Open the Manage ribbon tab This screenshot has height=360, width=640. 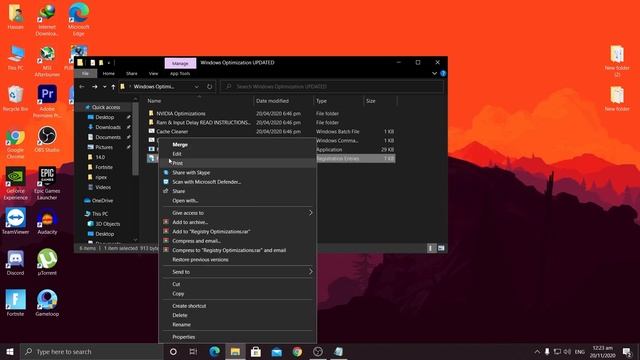pyautogui.click(x=180, y=63)
